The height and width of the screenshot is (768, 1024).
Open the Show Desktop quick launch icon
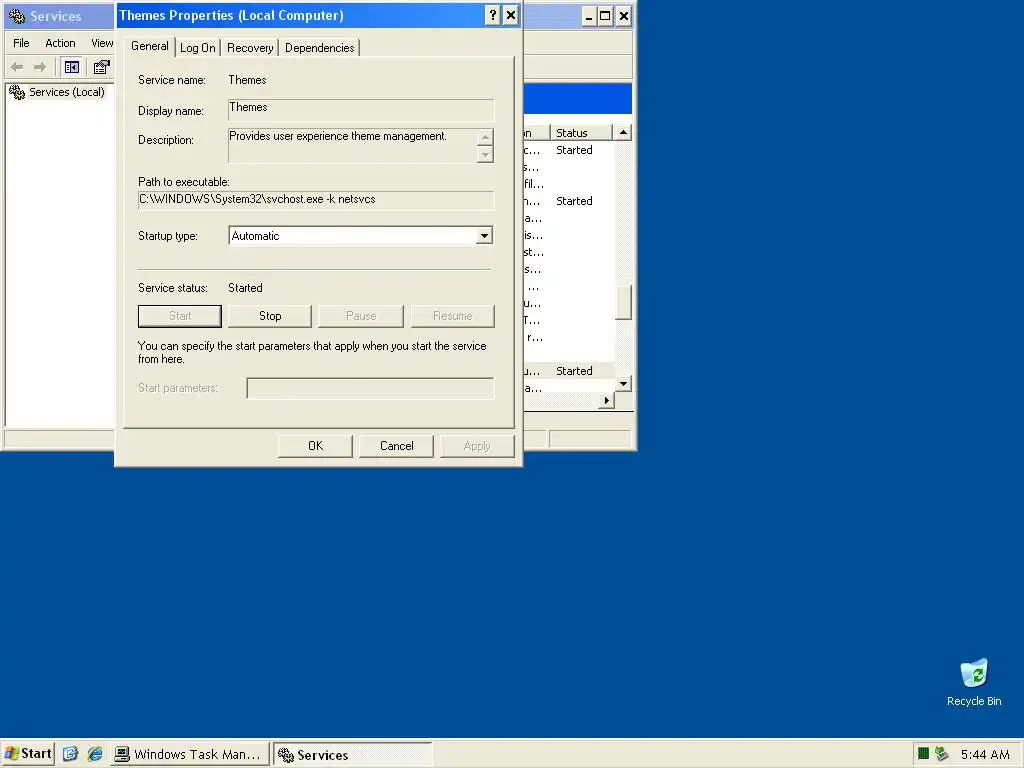(70, 754)
